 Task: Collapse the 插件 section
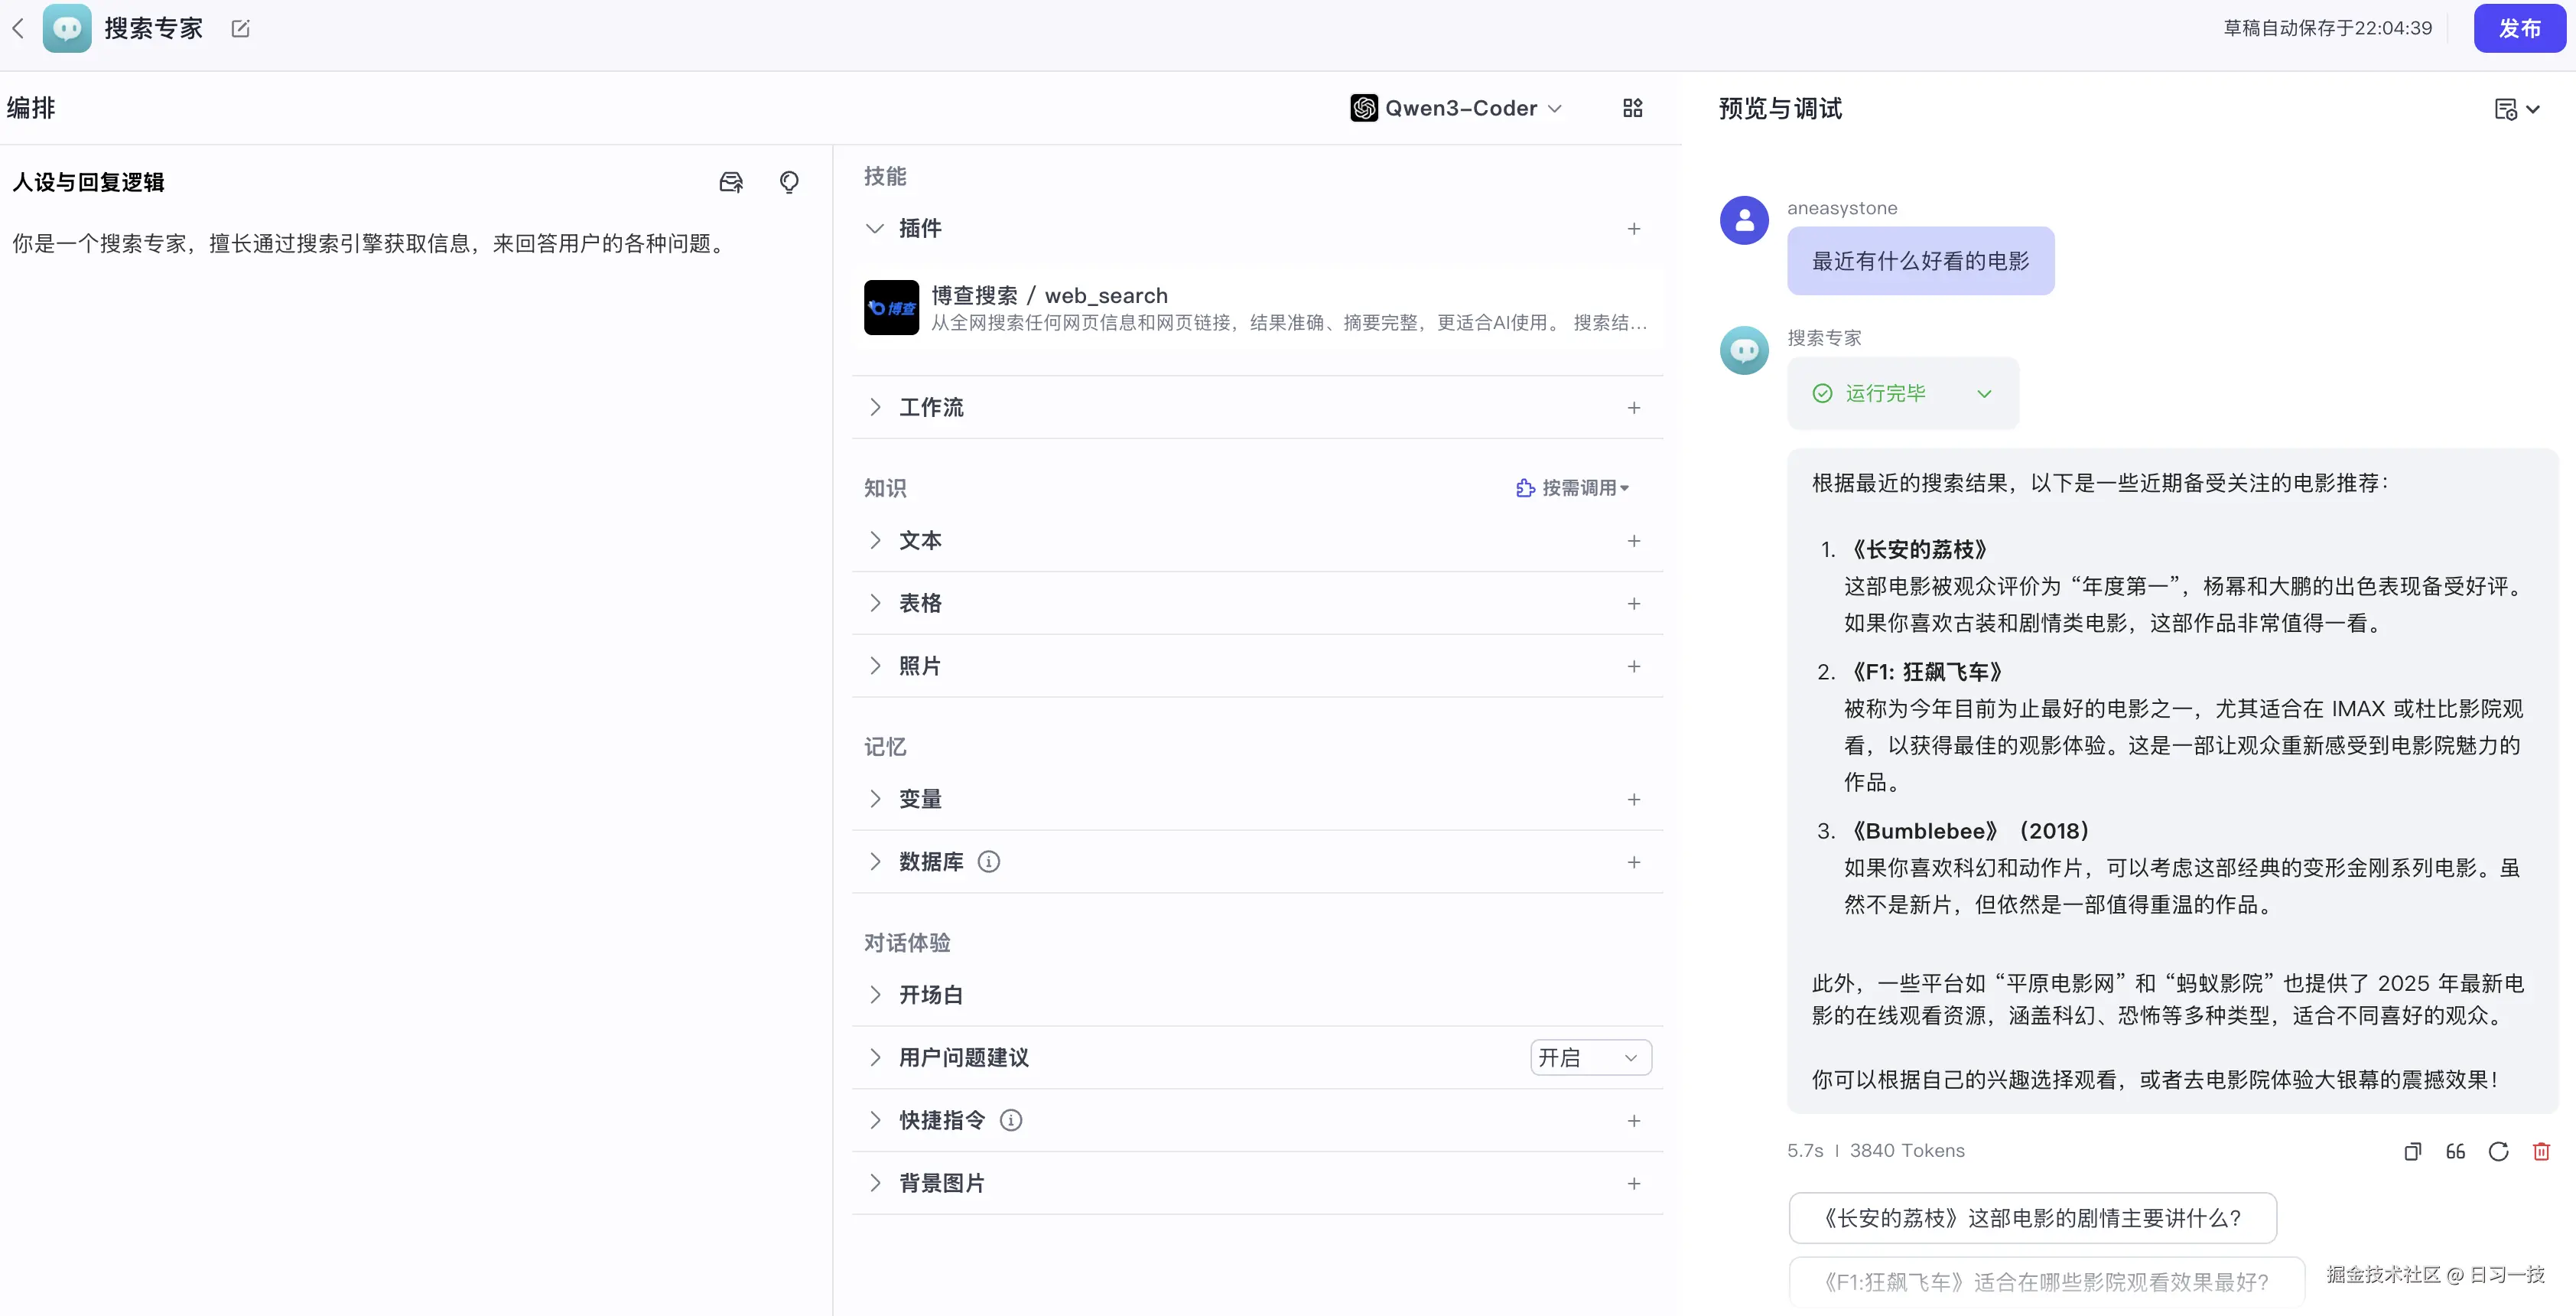[875, 229]
